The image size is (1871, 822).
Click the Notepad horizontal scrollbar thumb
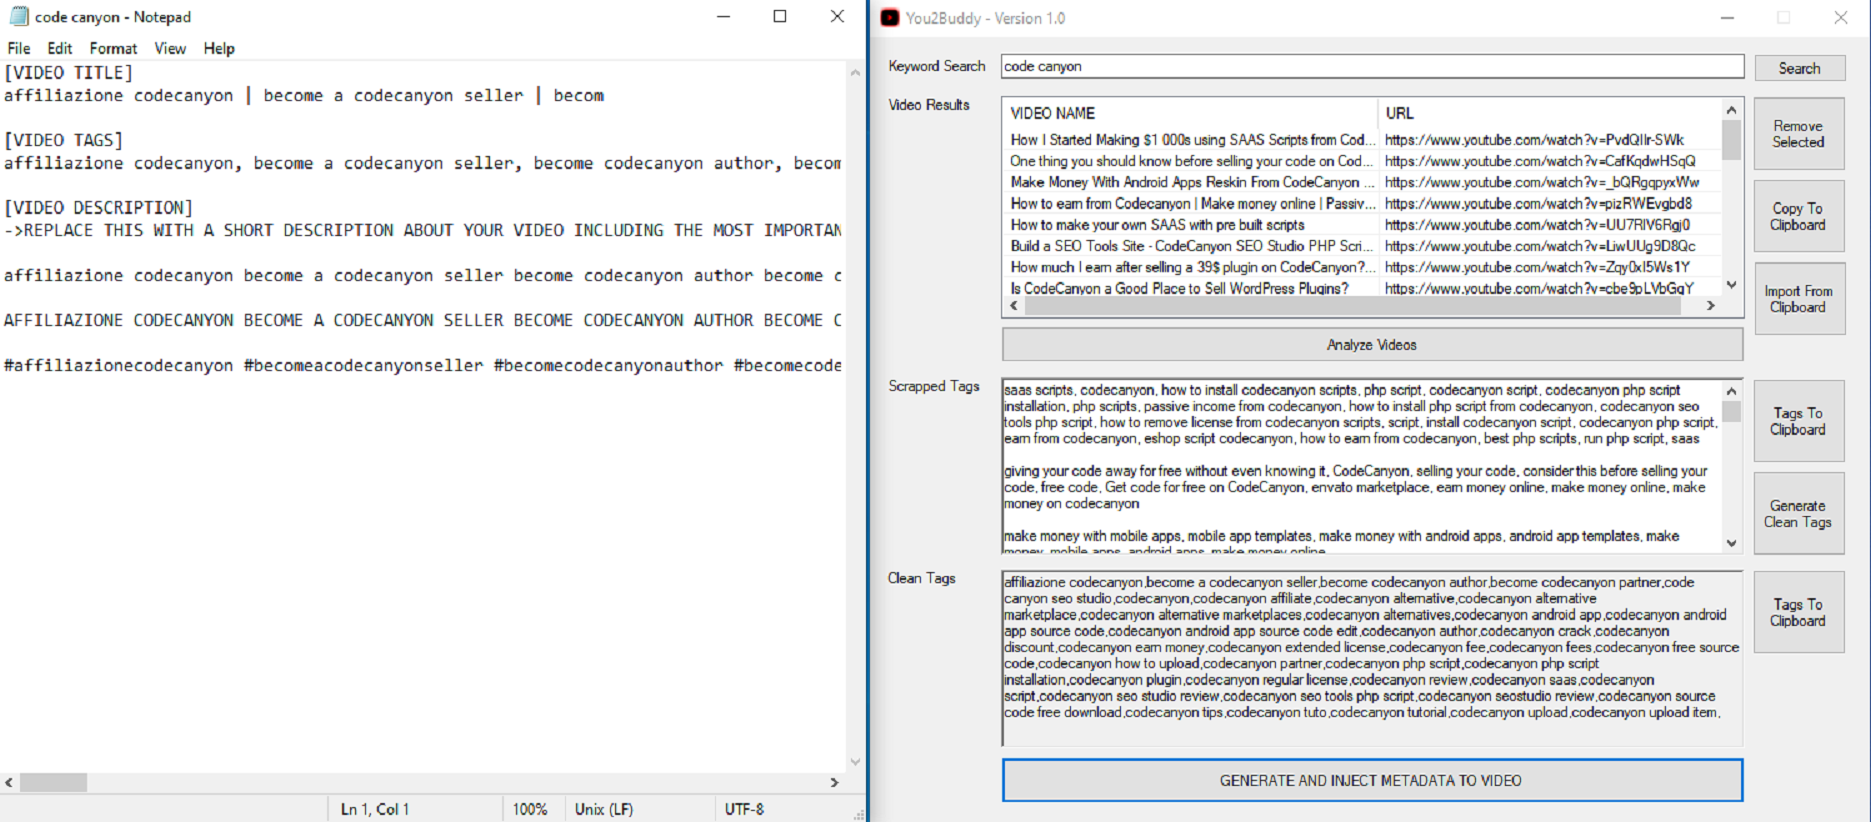(53, 782)
